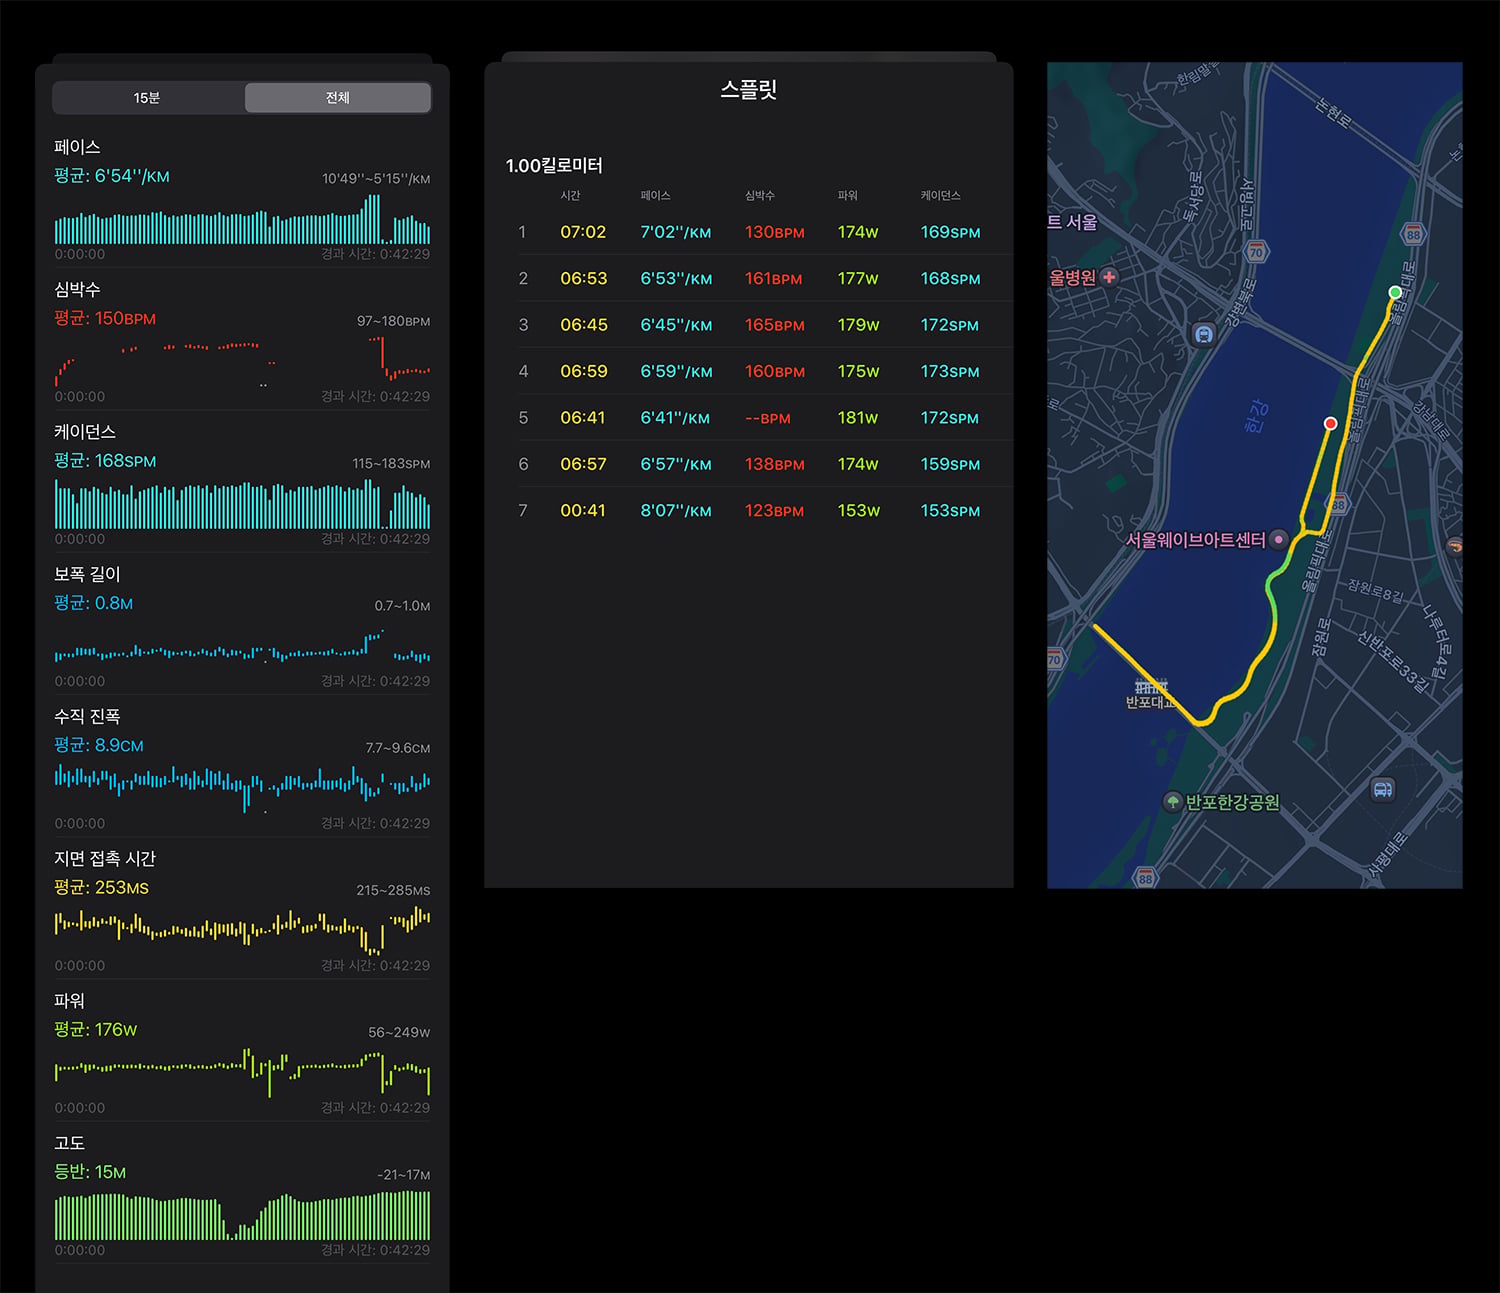The image size is (1500, 1293).
Task: Tap the 반포한강공원 park icon
Action: coord(1173,802)
